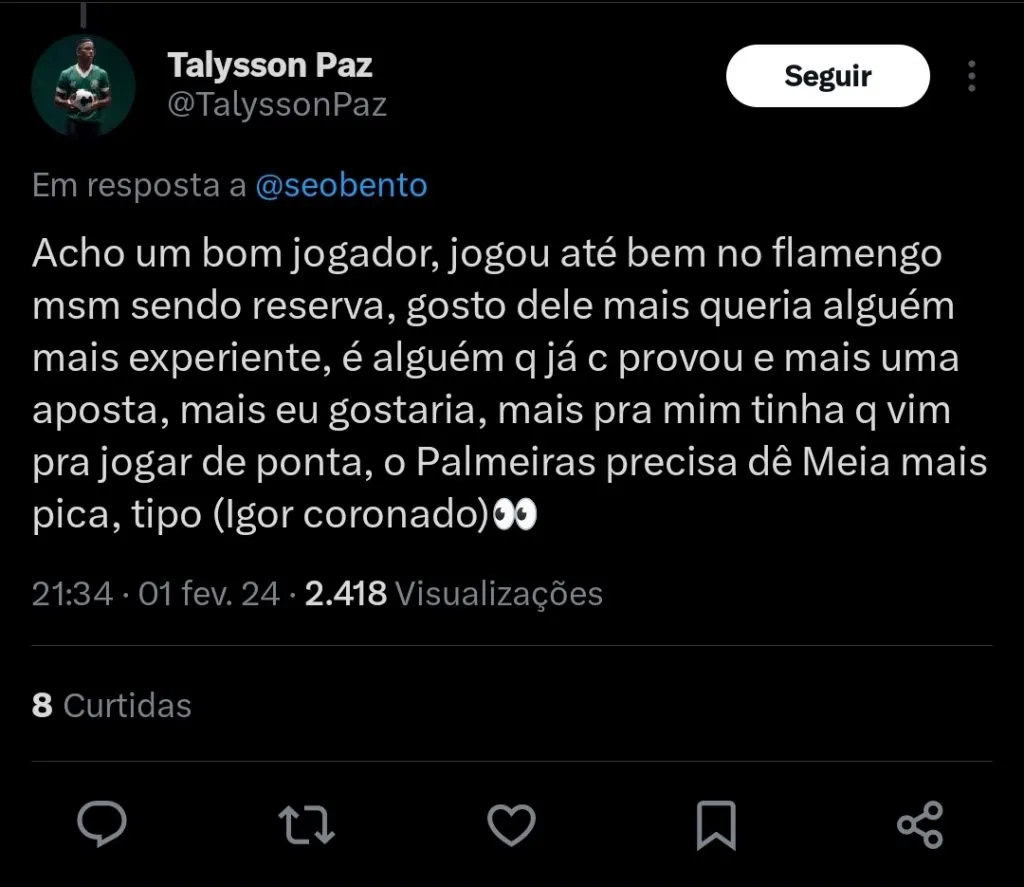1024x887 pixels.
Task: Show the 8 Curtidas list
Action: click(x=111, y=706)
